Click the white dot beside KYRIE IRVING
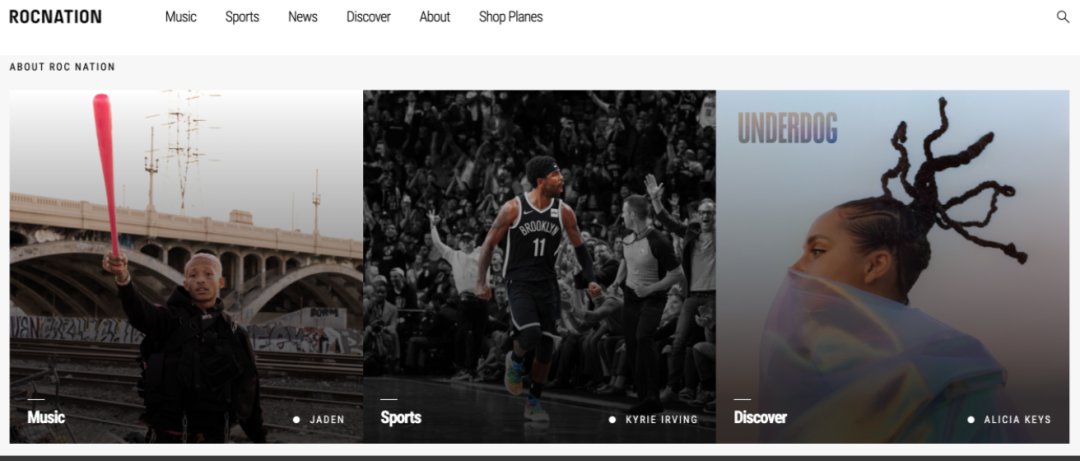1080x461 pixels. click(x=612, y=420)
